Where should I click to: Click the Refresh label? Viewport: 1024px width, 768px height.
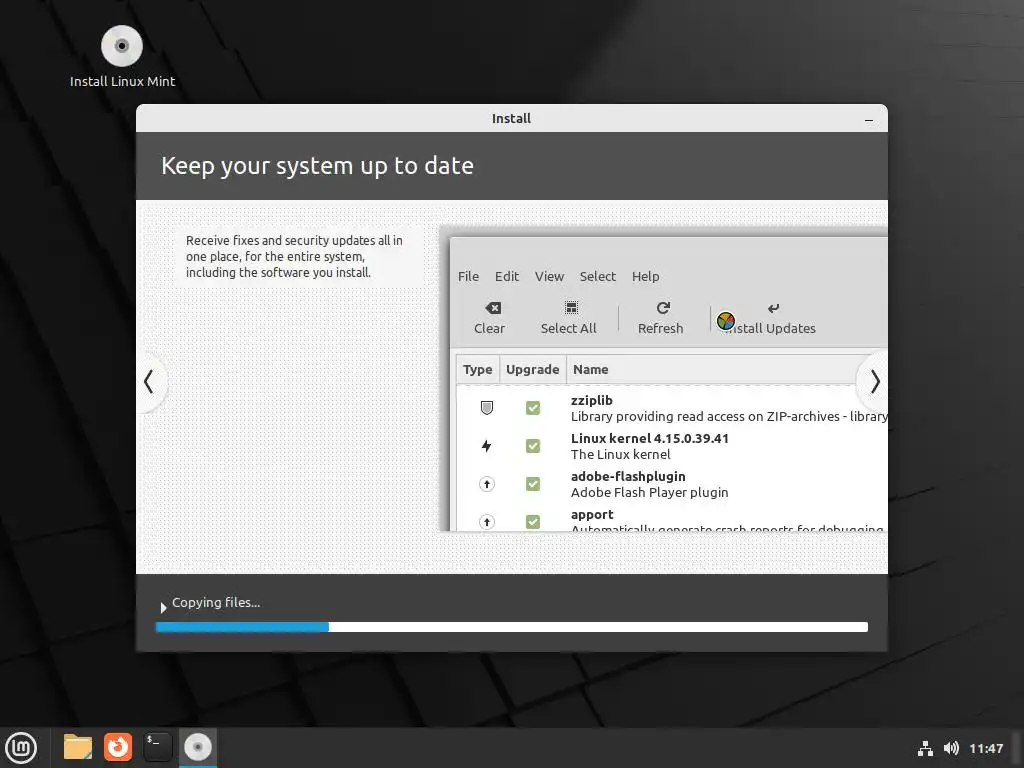pos(660,328)
